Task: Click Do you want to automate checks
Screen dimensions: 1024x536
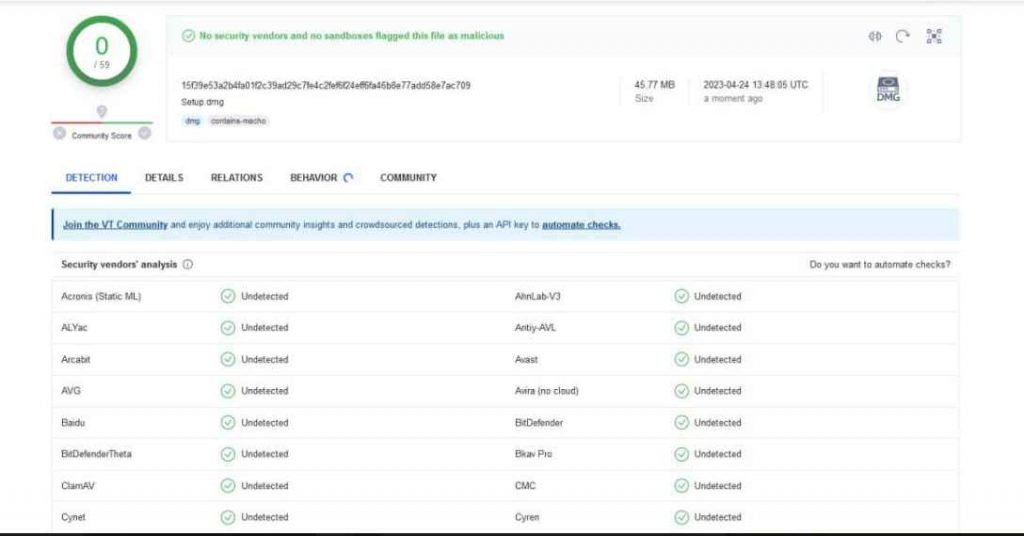Action: click(879, 265)
